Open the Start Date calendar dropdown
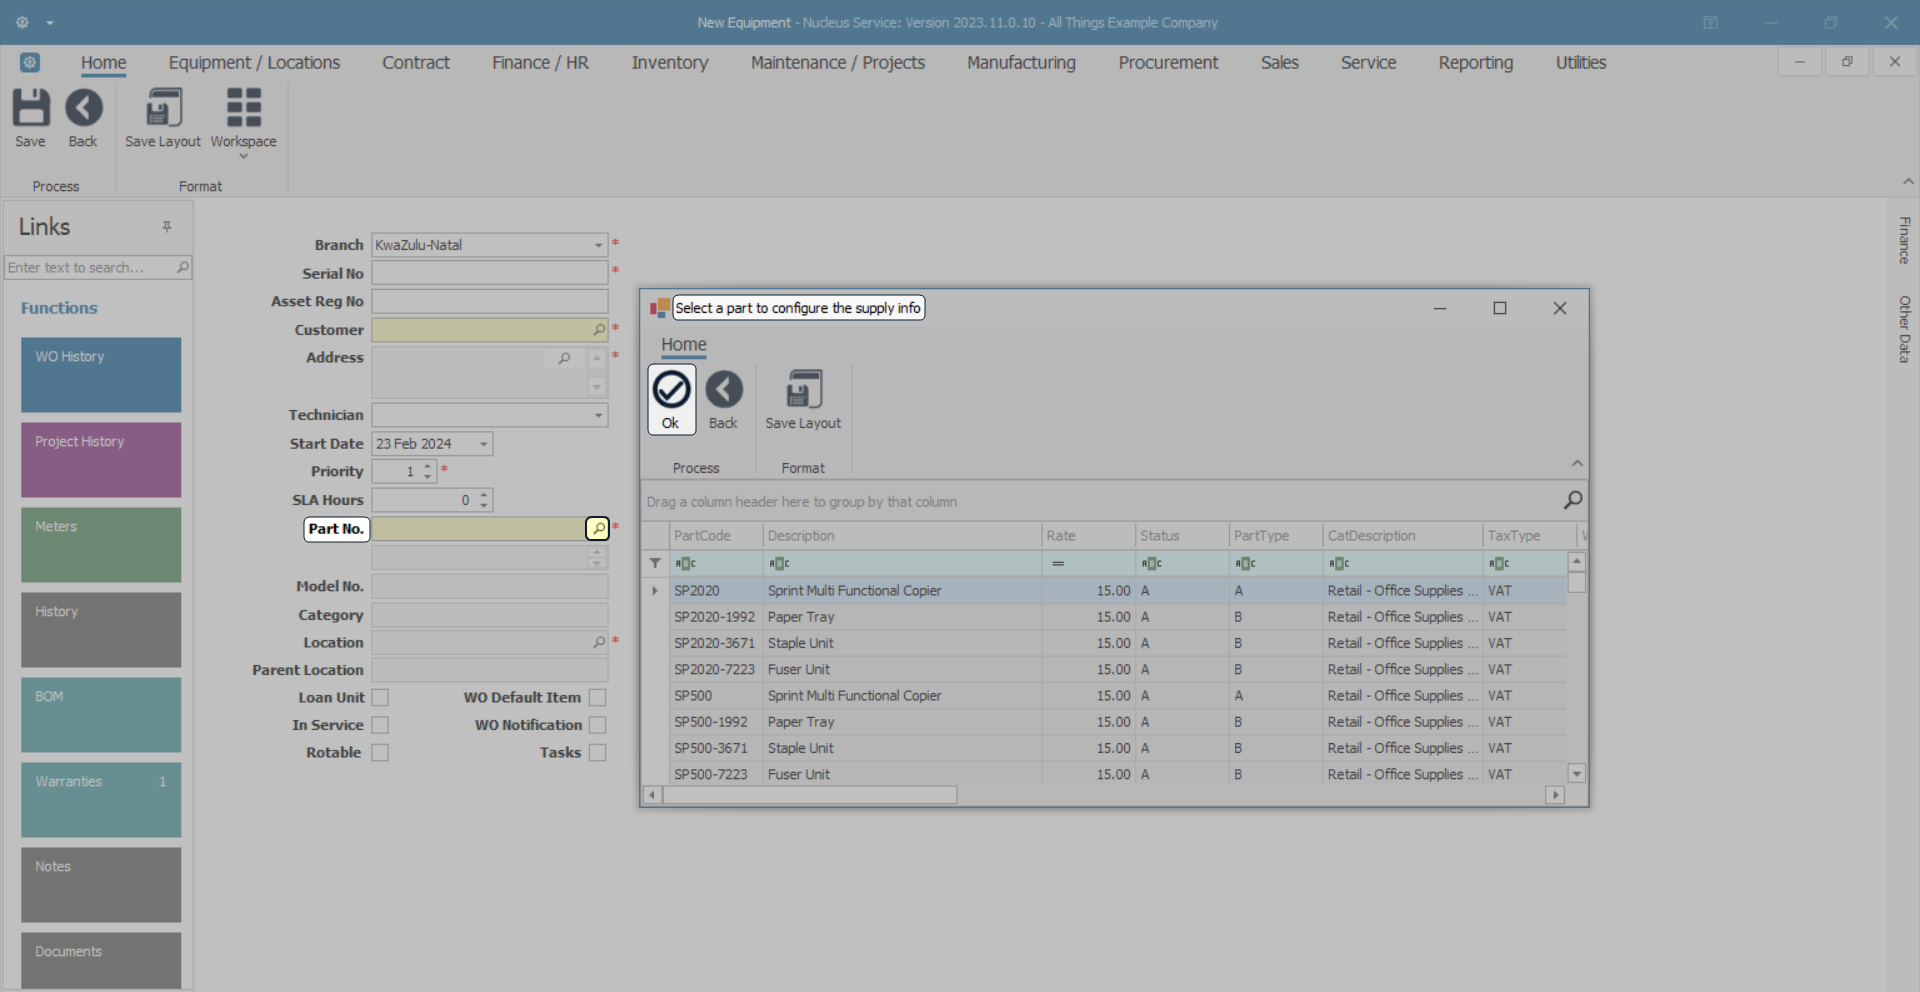 pos(483,444)
